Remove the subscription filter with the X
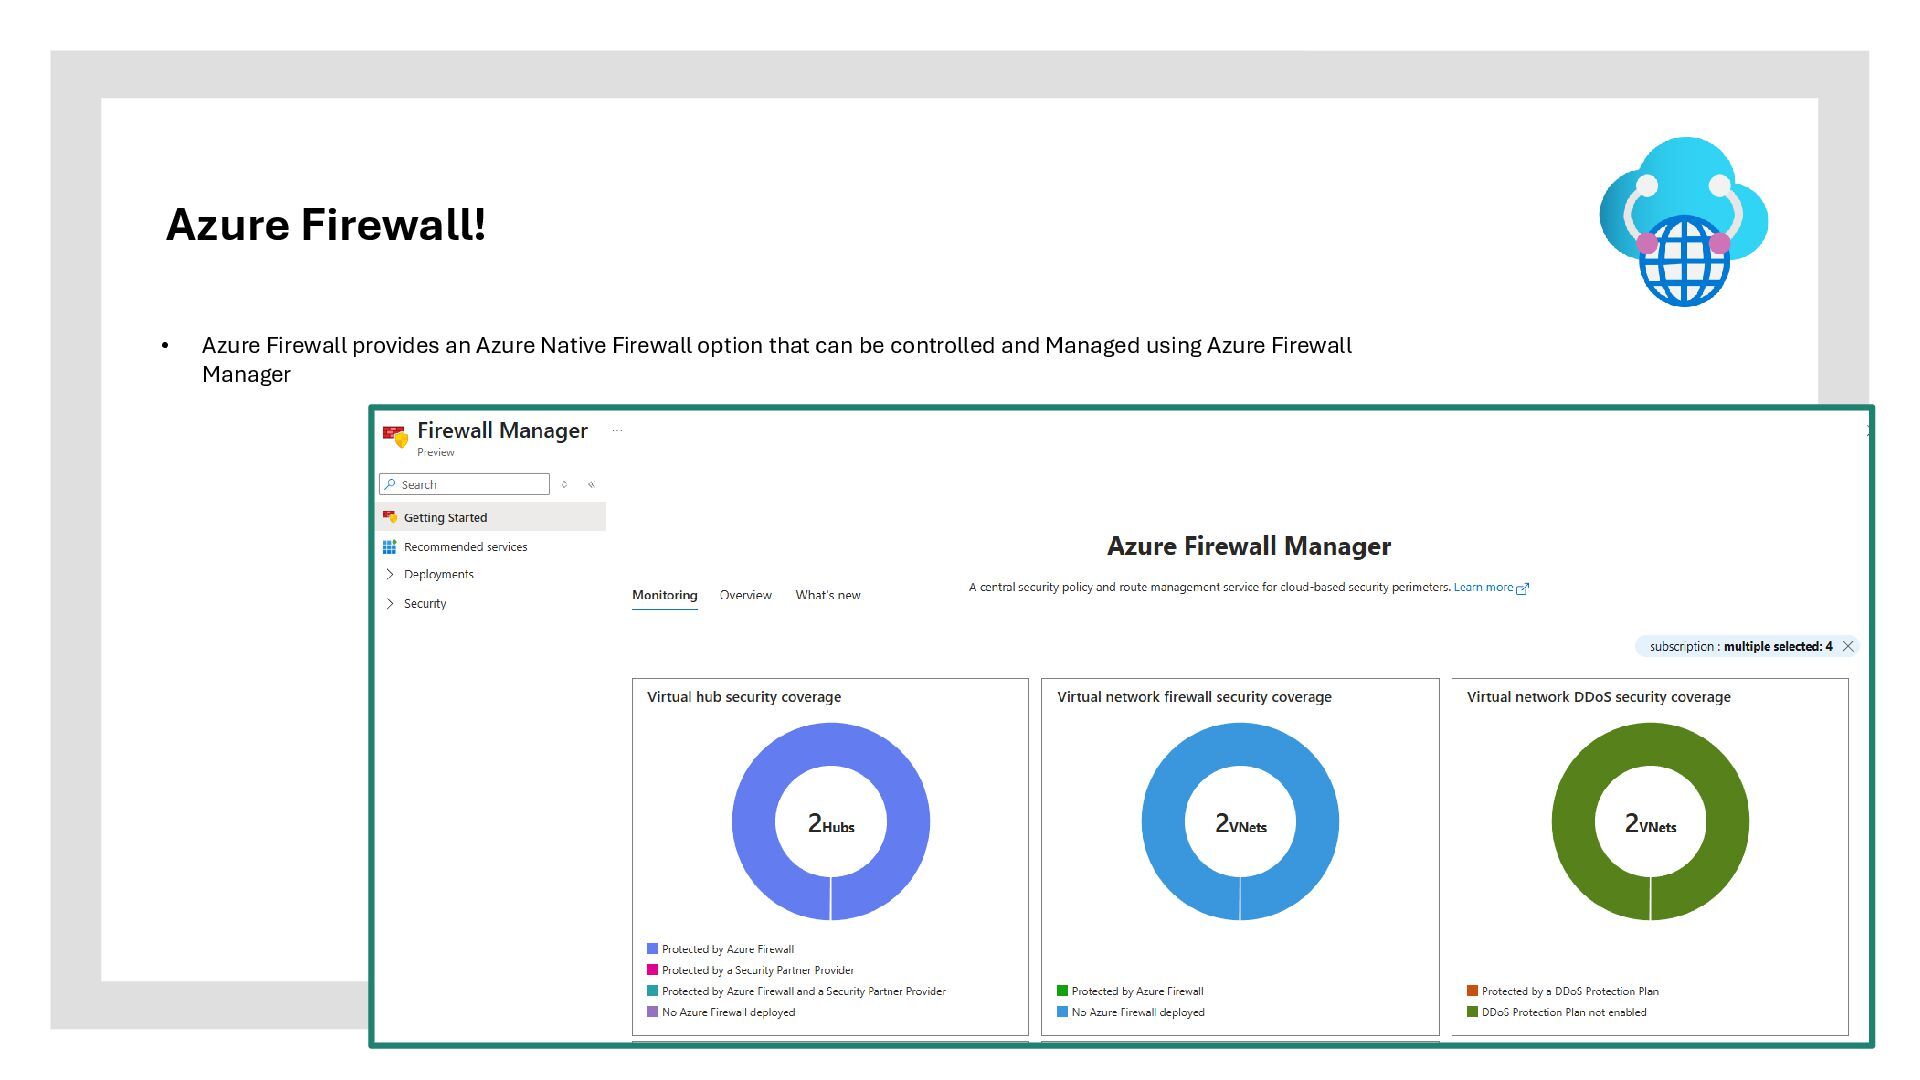The height and width of the screenshot is (1080, 1920). (1848, 647)
